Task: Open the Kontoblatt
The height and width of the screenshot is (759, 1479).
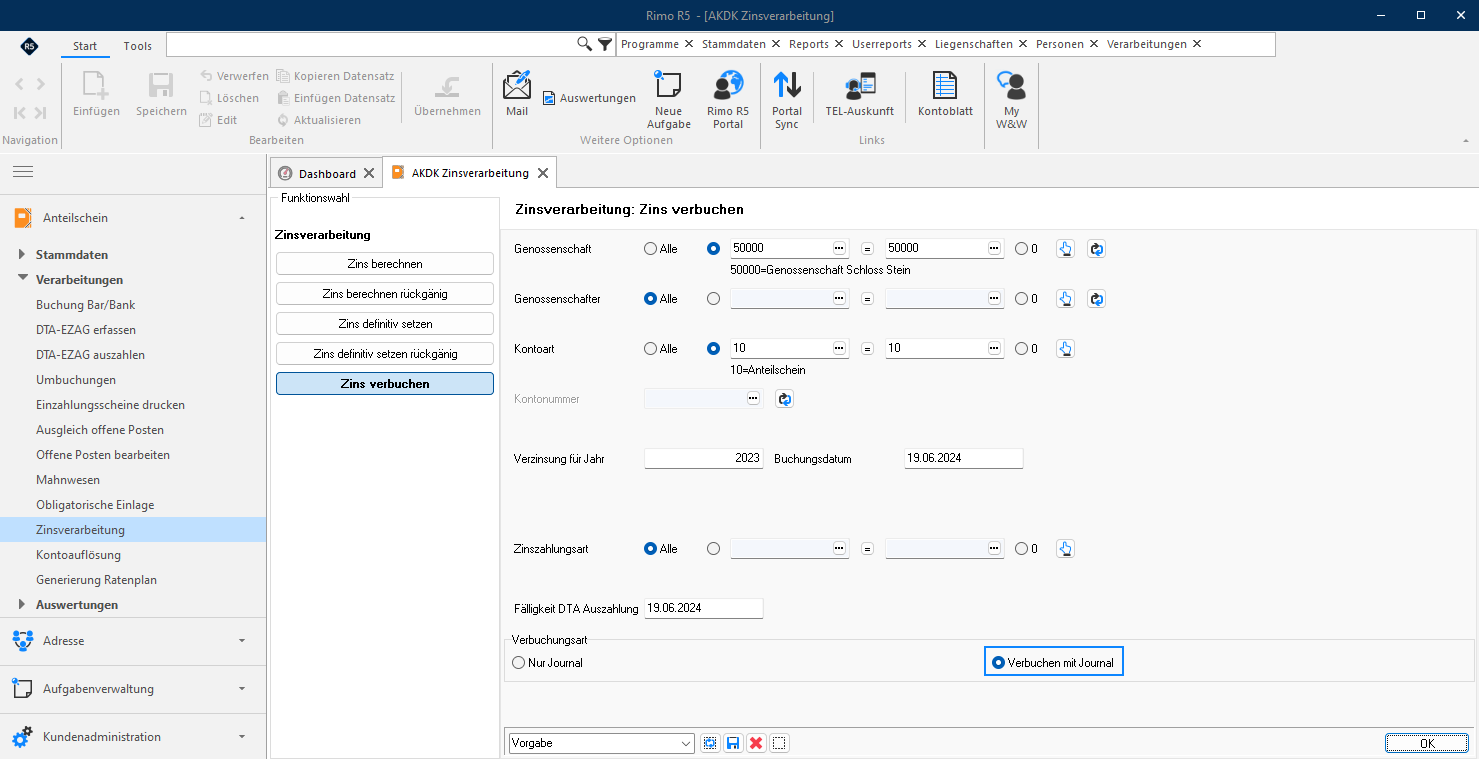Action: pyautogui.click(x=945, y=95)
